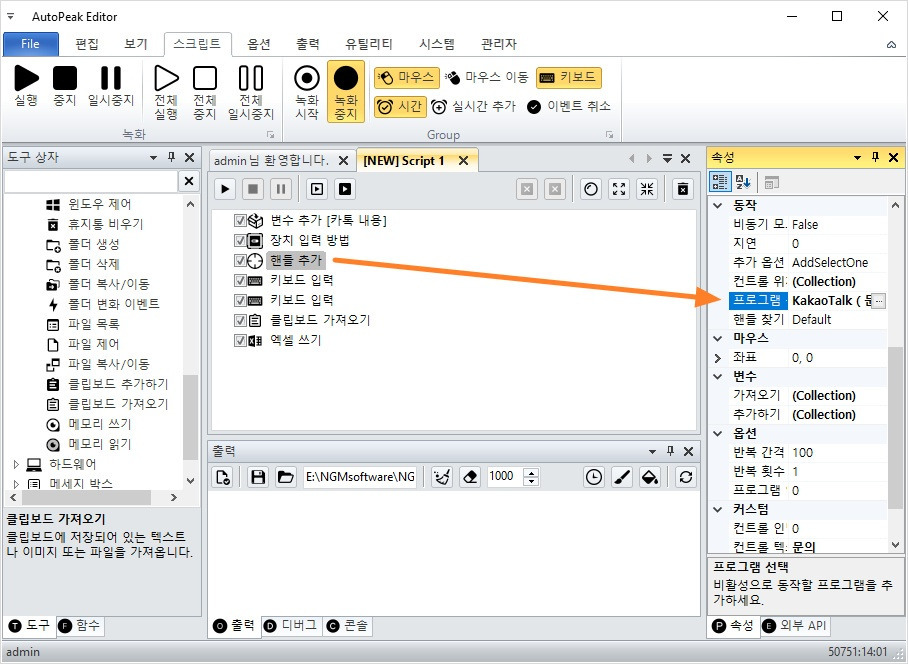Start recording with 녹화 시작
Screen dimensions: 908x664
(307, 93)
